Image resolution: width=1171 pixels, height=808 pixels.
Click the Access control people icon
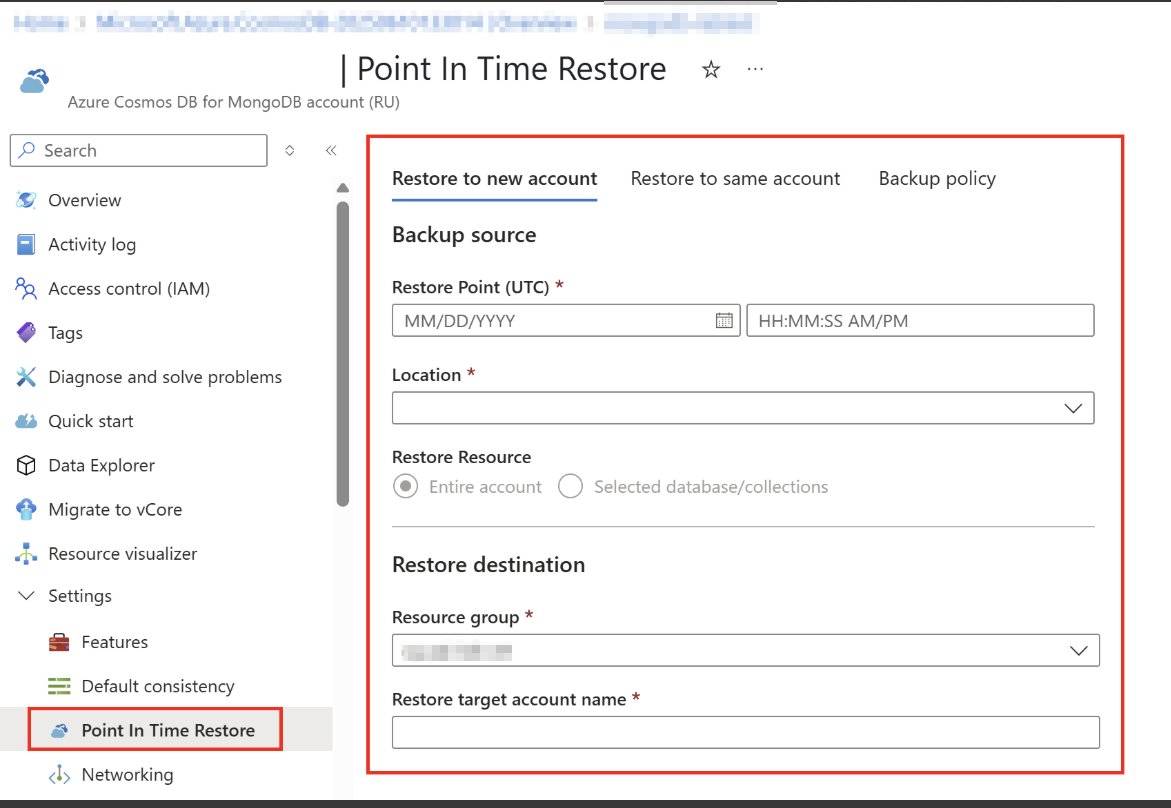[26, 288]
